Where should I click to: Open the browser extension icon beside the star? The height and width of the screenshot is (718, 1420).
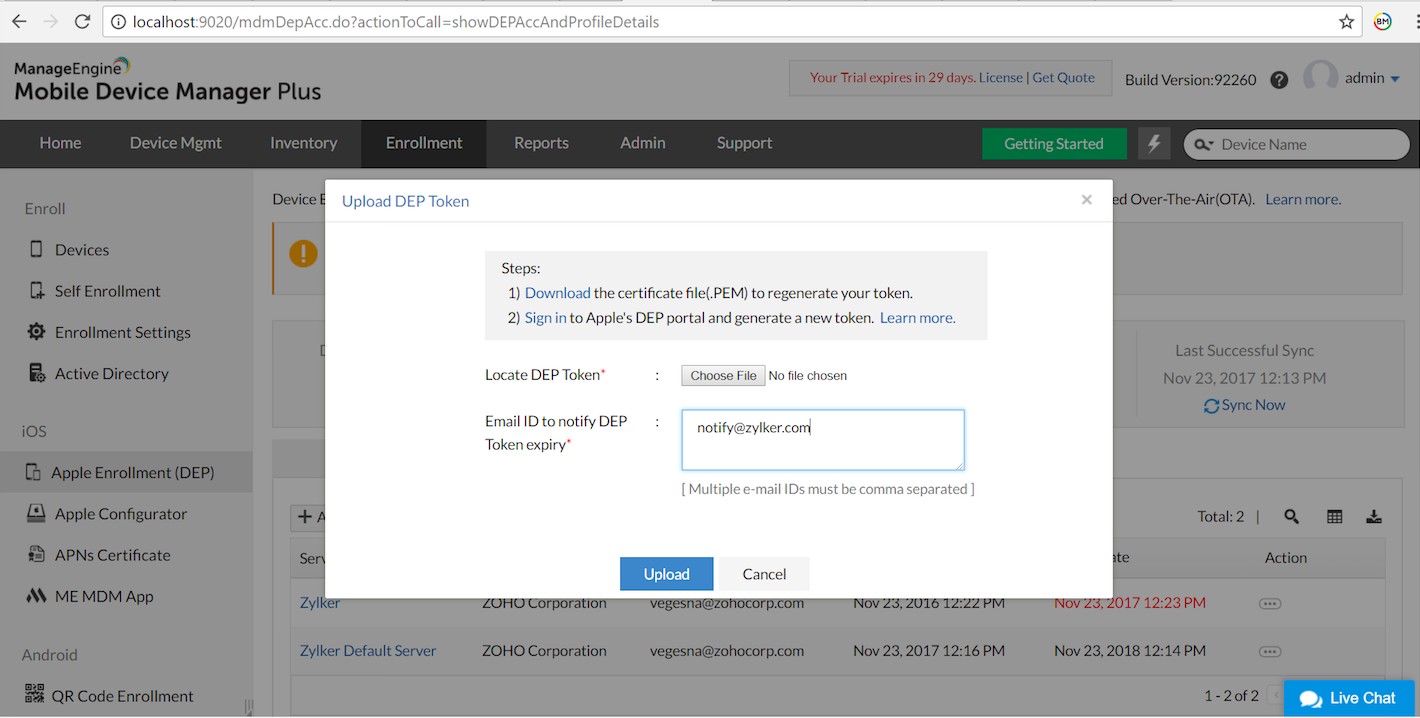click(1383, 21)
